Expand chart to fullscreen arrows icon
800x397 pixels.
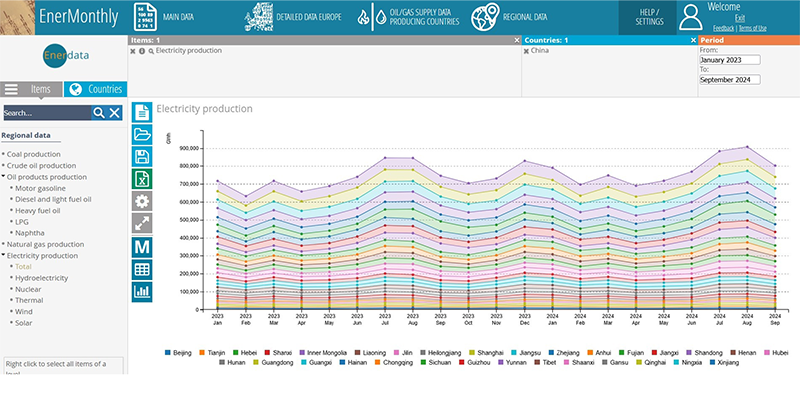point(142,224)
